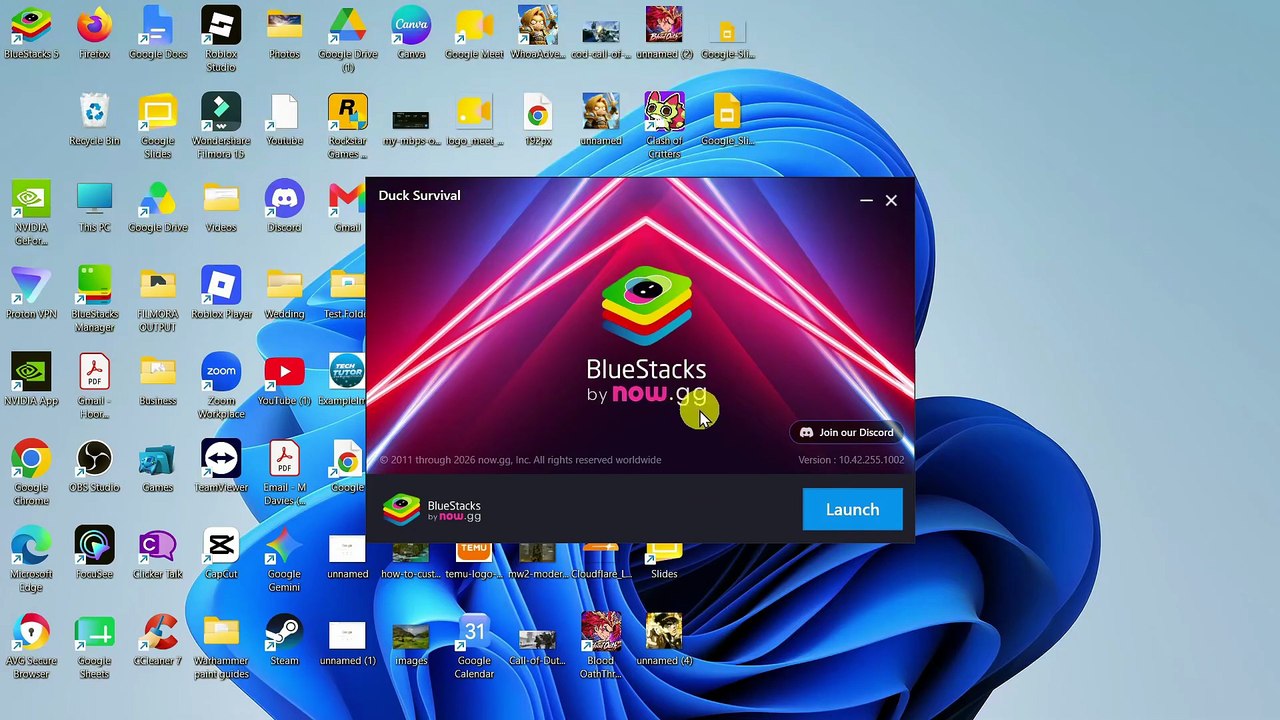Select the Roblox Player shortcut
Screen dimensions: 1280x720
[x=221, y=294]
